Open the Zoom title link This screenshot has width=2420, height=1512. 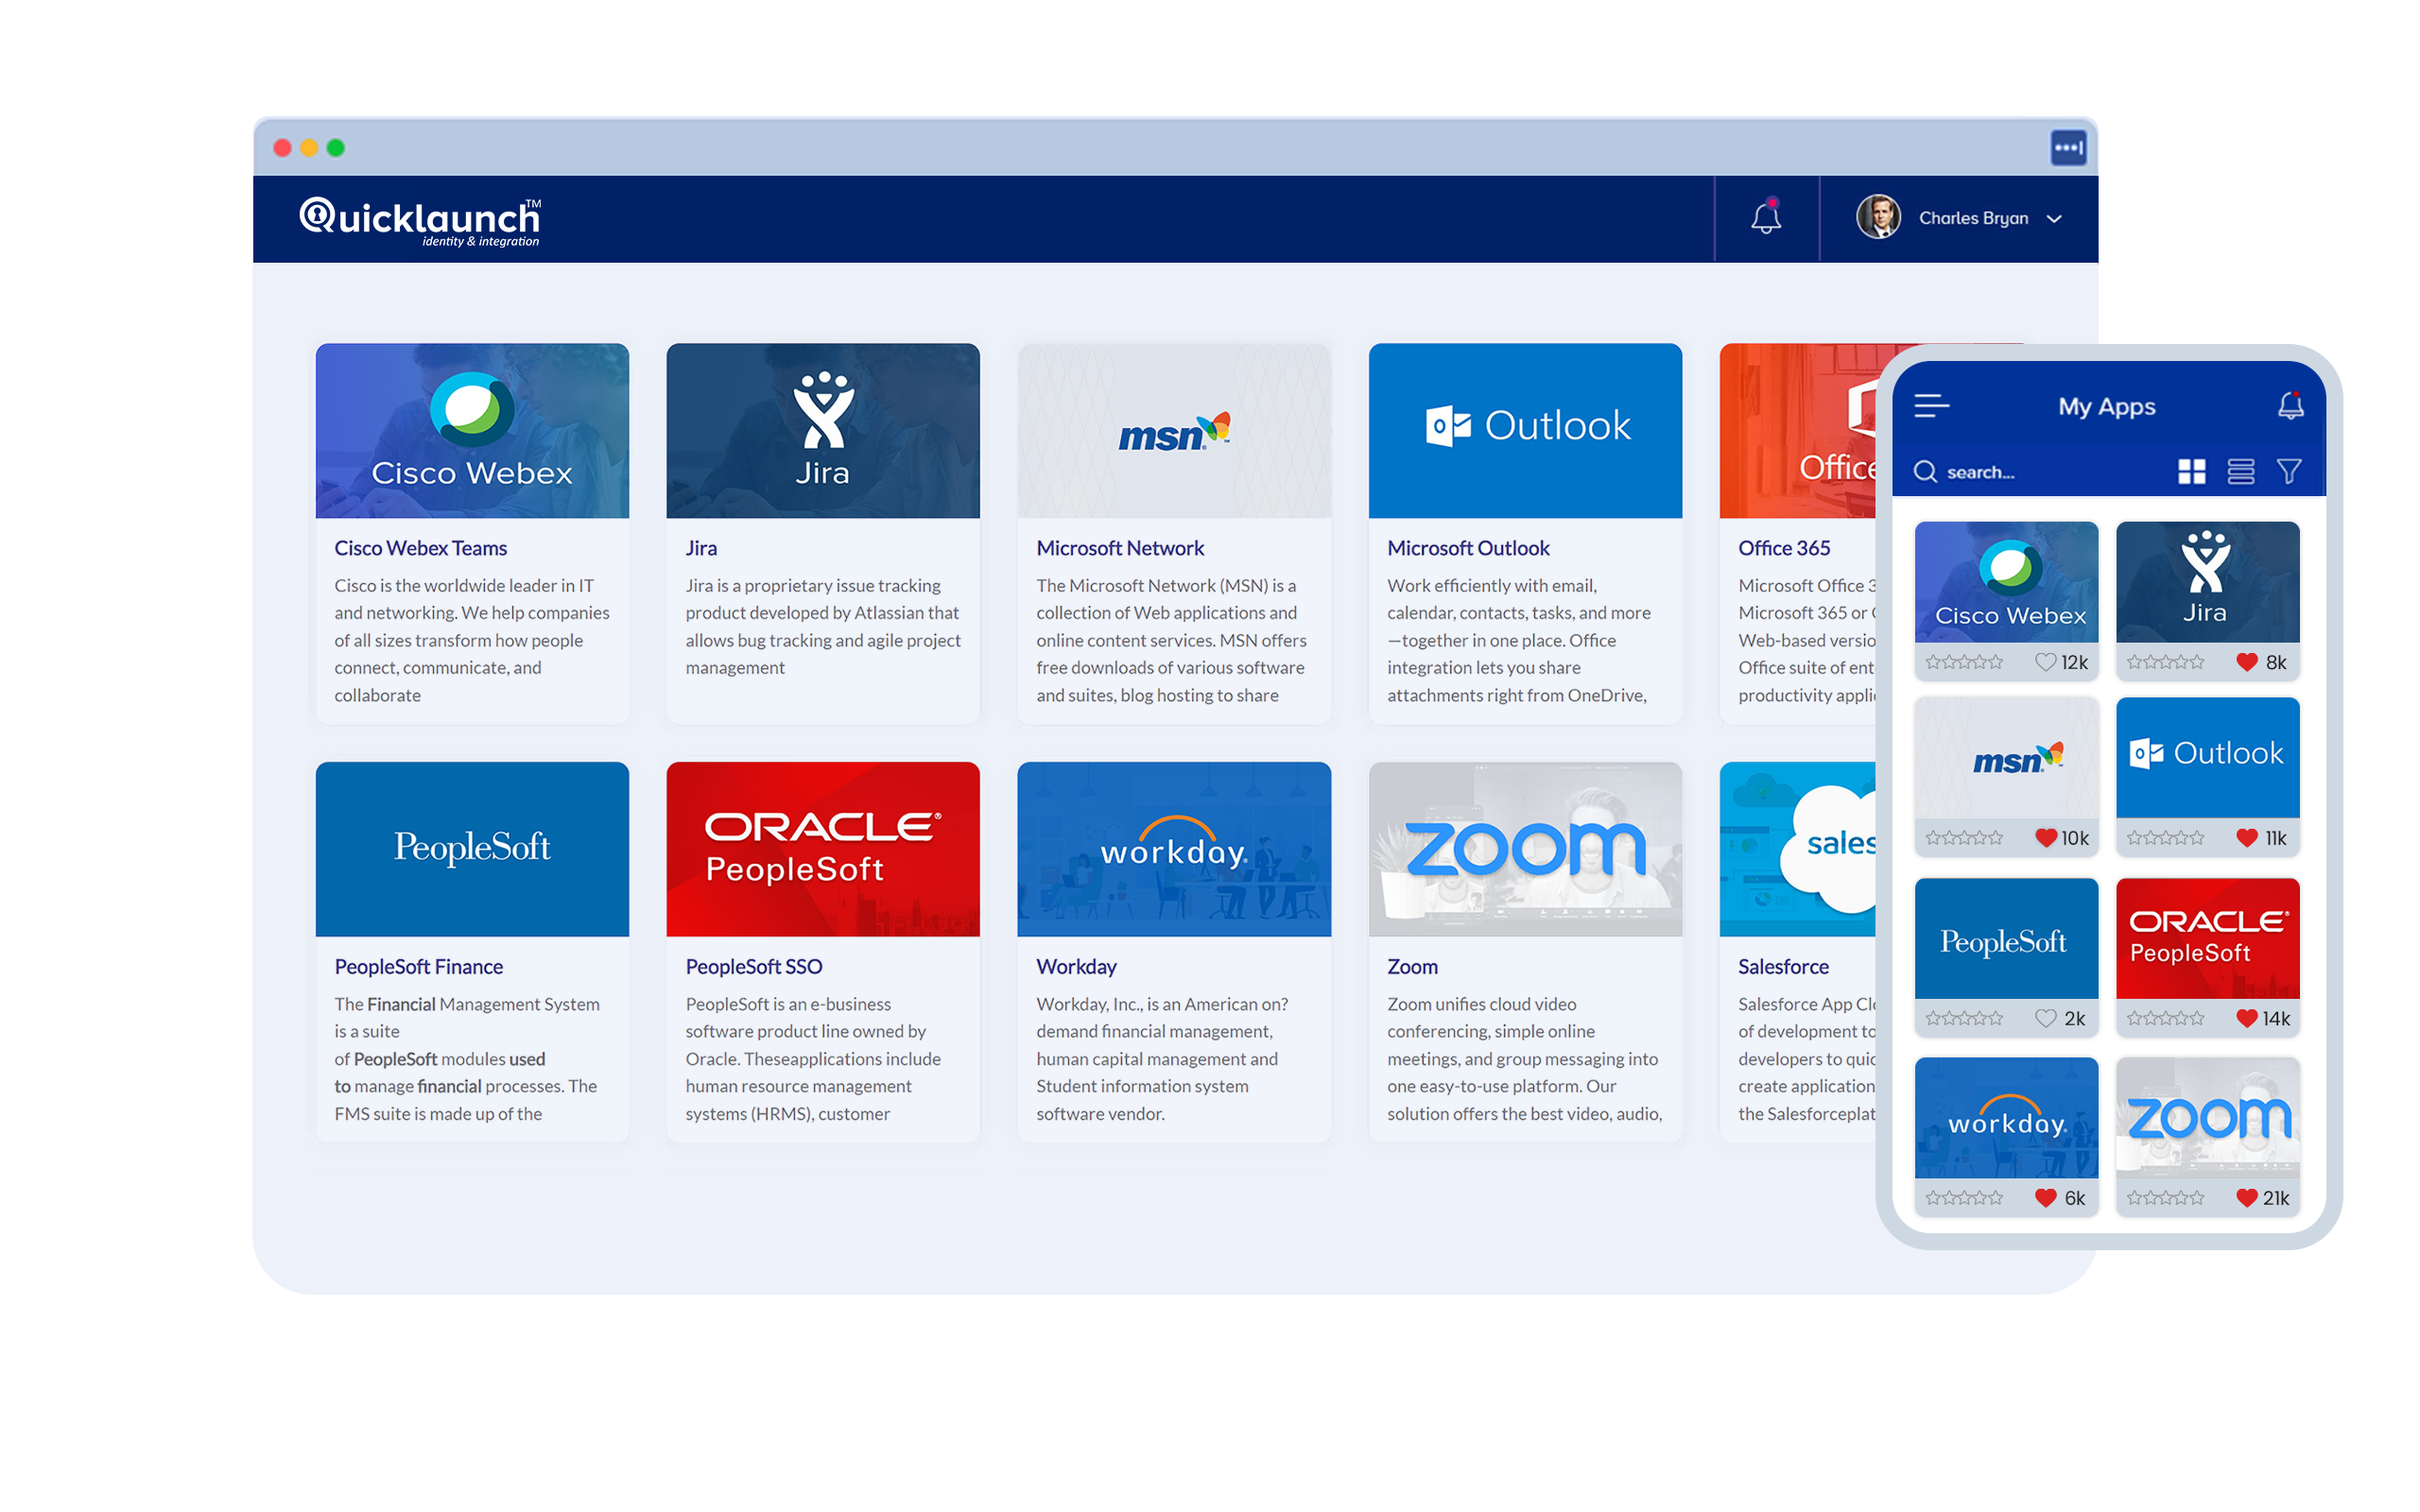tap(1412, 966)
